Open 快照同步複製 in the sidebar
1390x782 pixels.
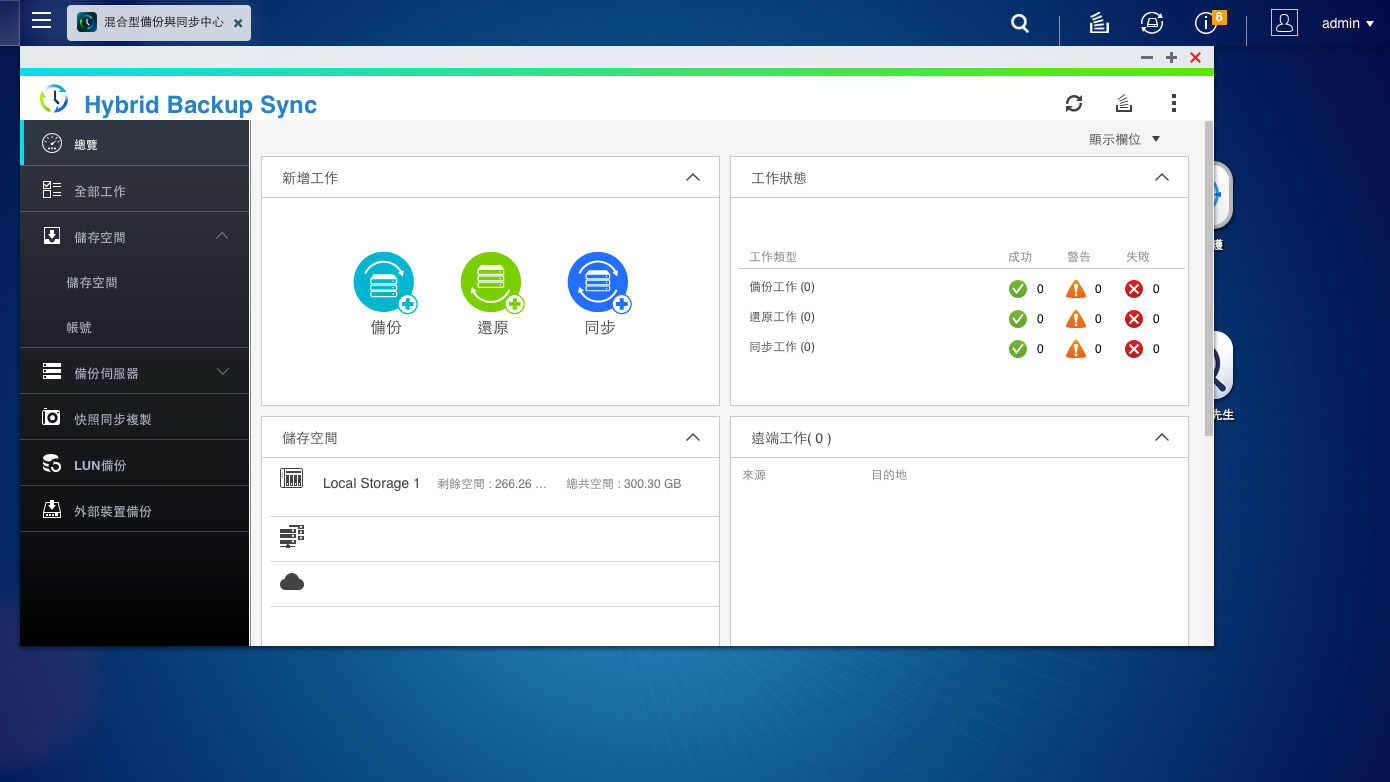pos(134,418)
